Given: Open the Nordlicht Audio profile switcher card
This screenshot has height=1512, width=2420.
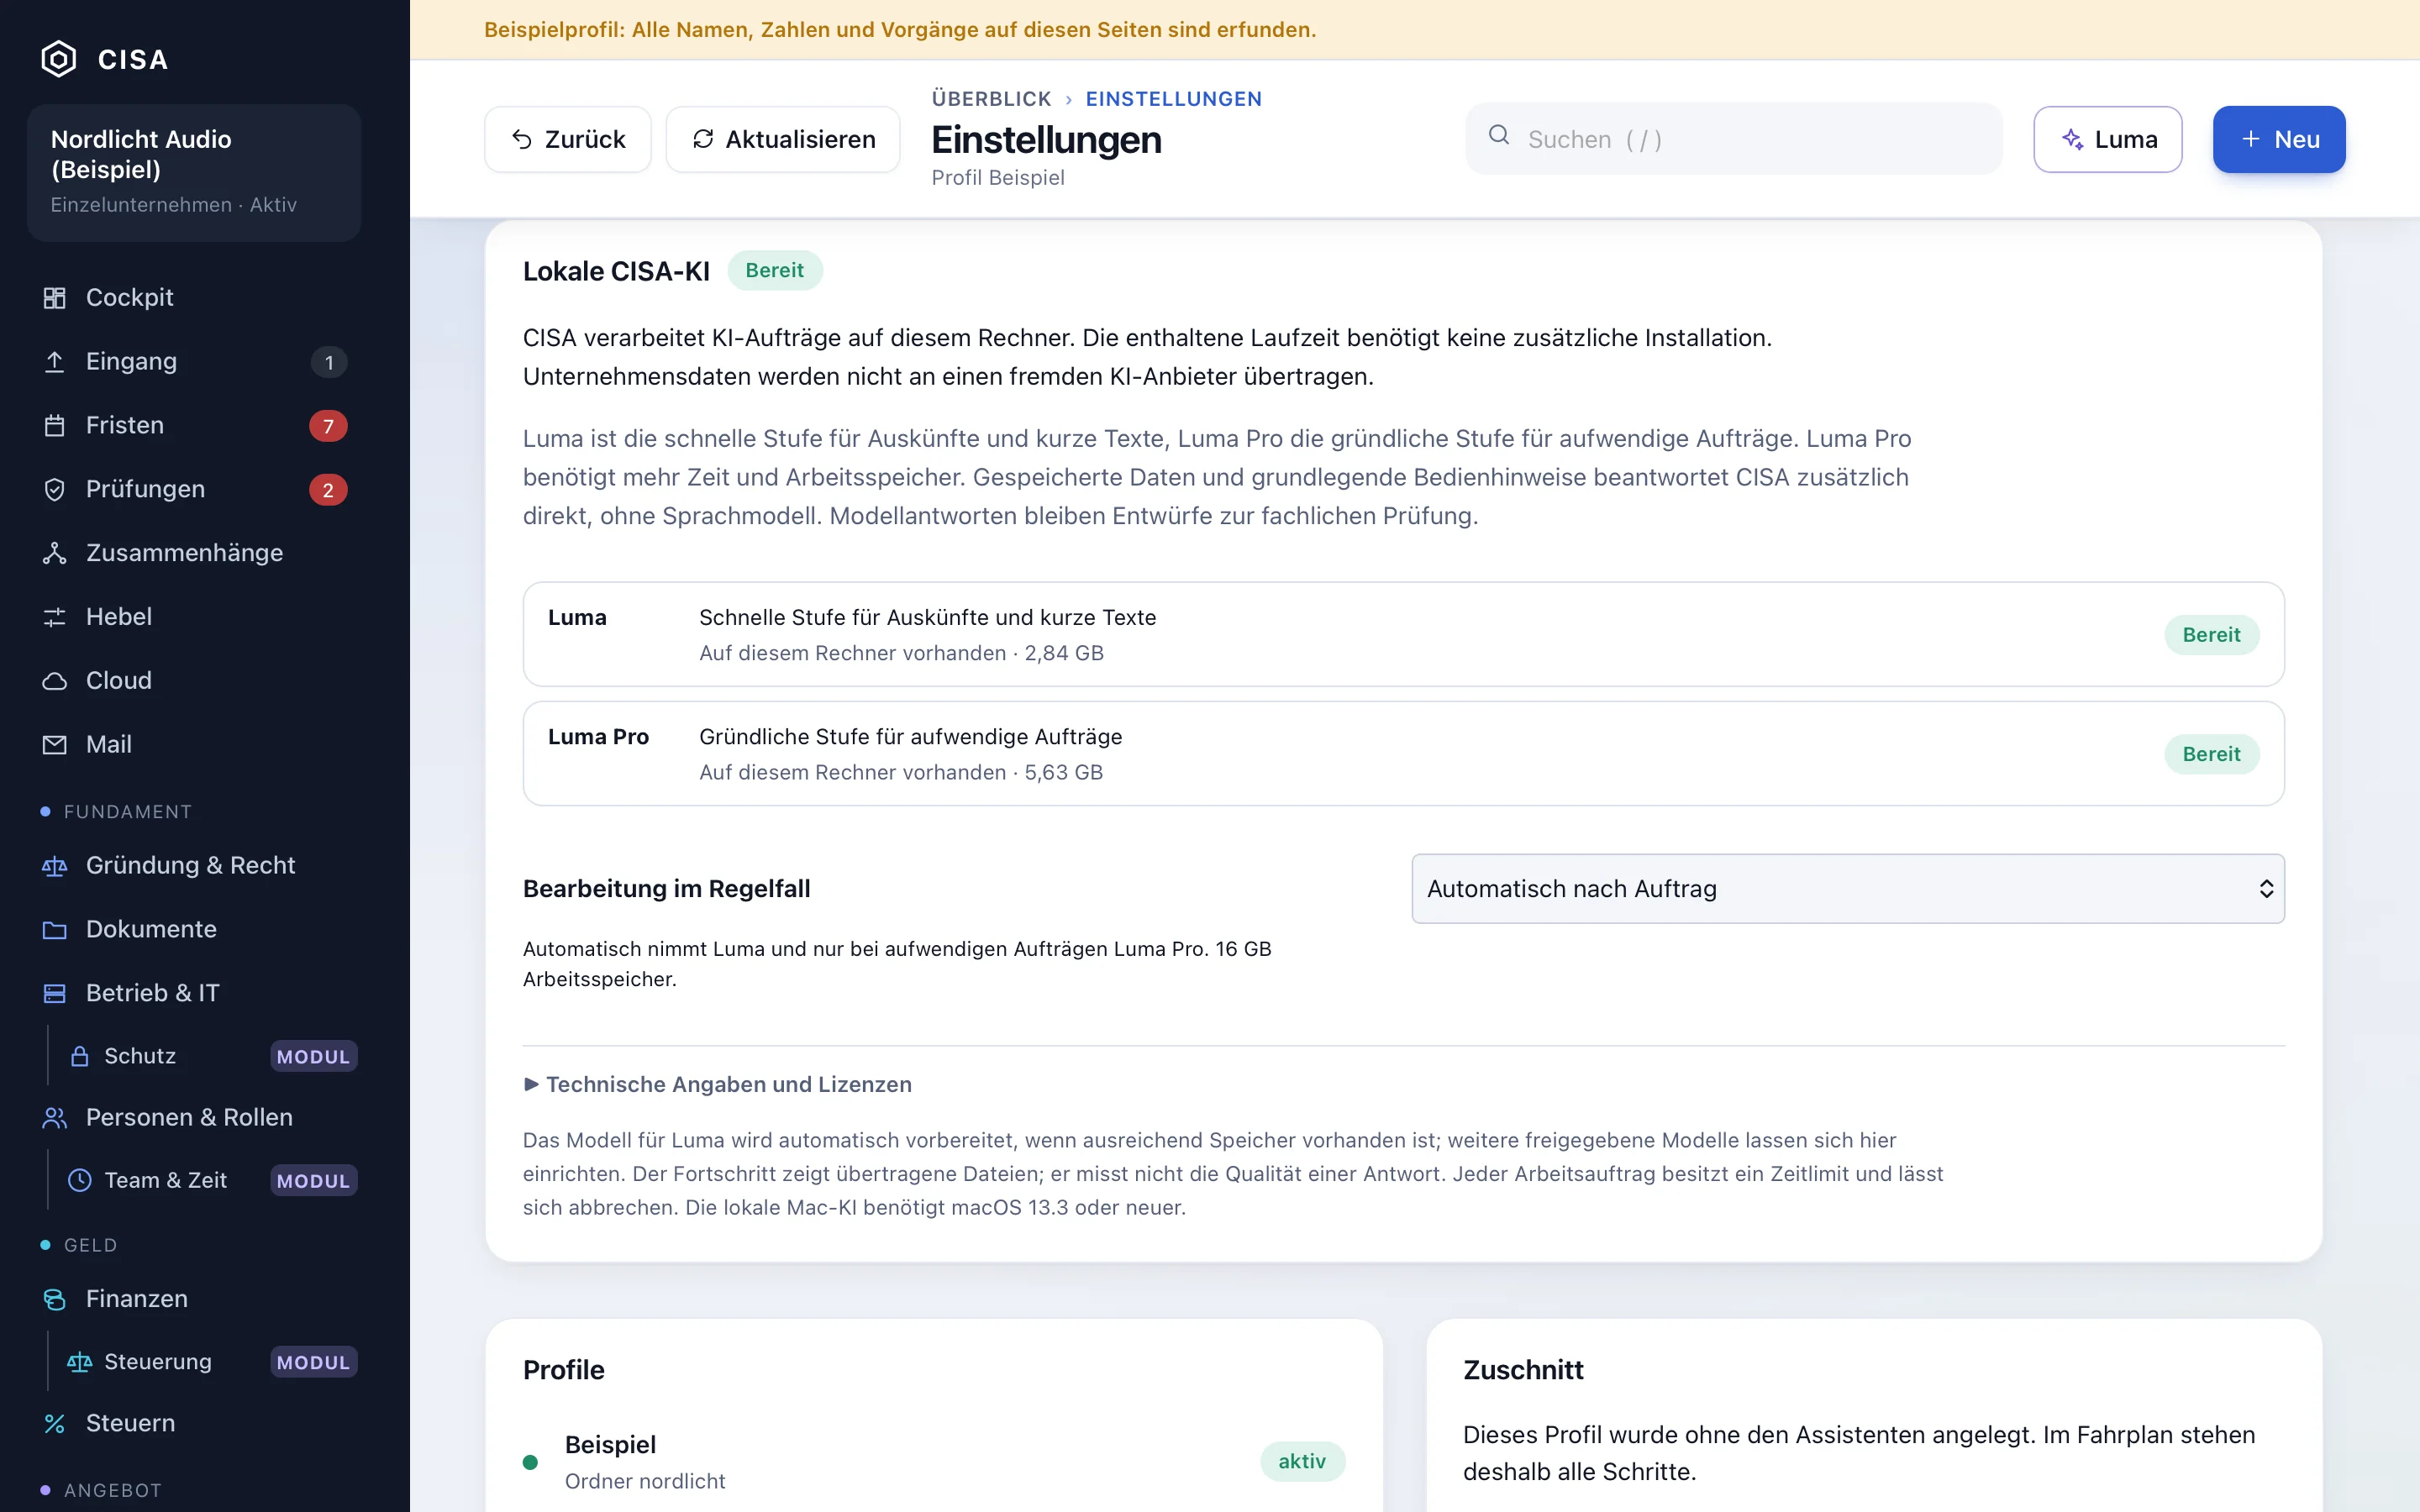Looking at the screenshot, I should 194,172.
